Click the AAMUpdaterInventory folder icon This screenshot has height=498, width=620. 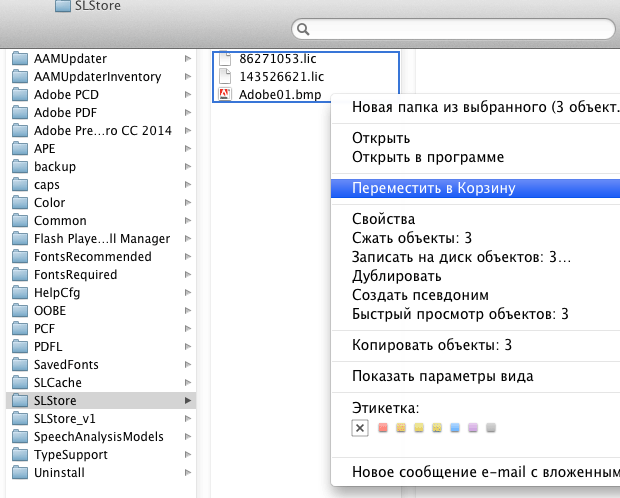pyautogui.click(x=20, y=76)
